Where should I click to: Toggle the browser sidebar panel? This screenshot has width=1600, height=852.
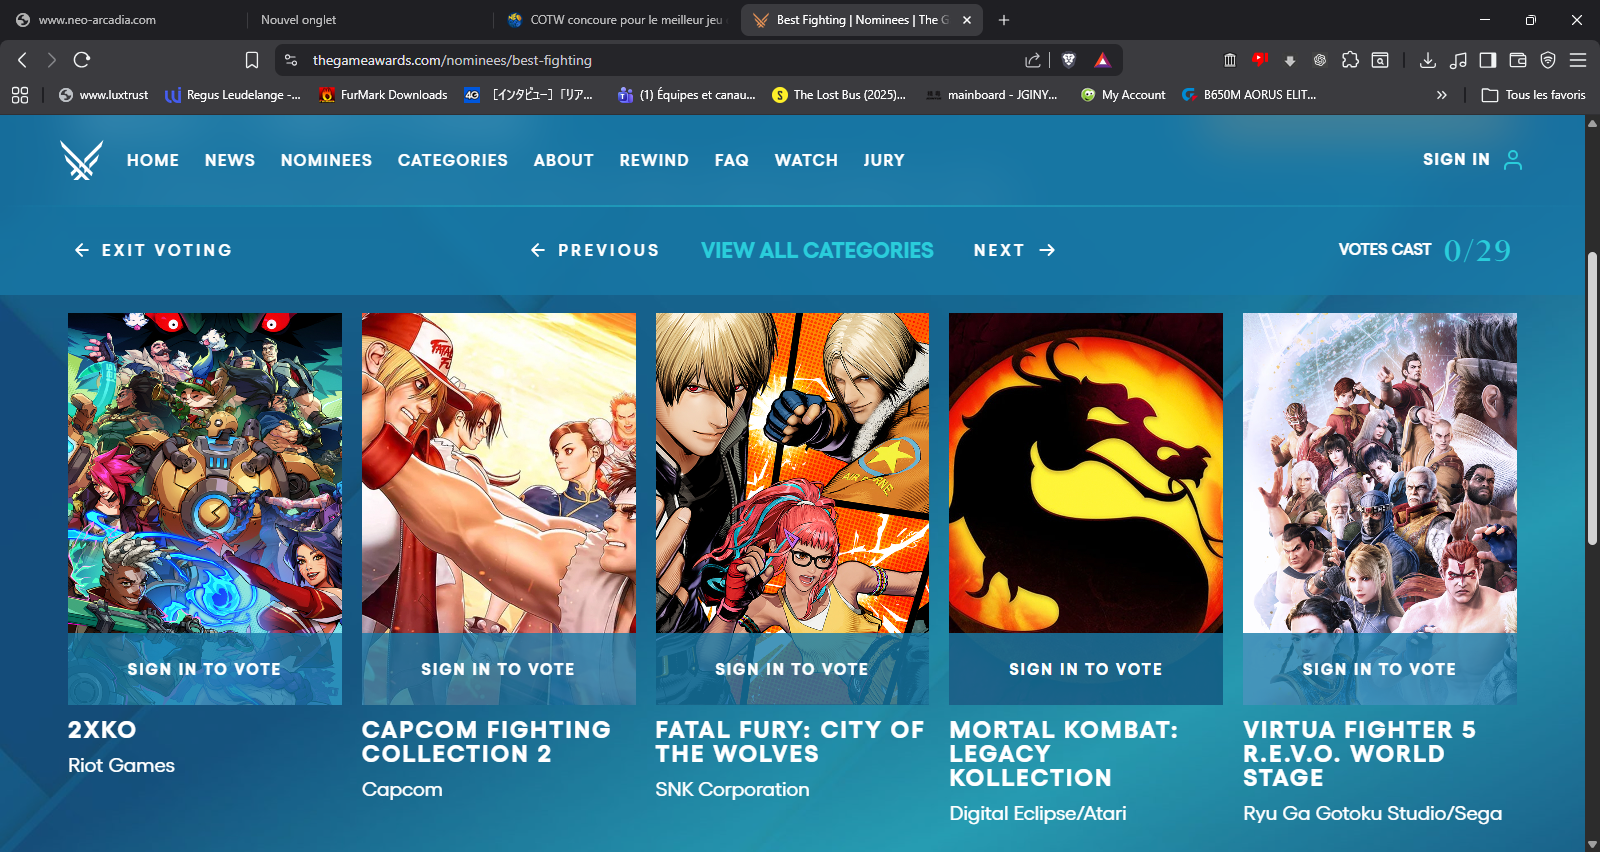tap(1488, 60)
